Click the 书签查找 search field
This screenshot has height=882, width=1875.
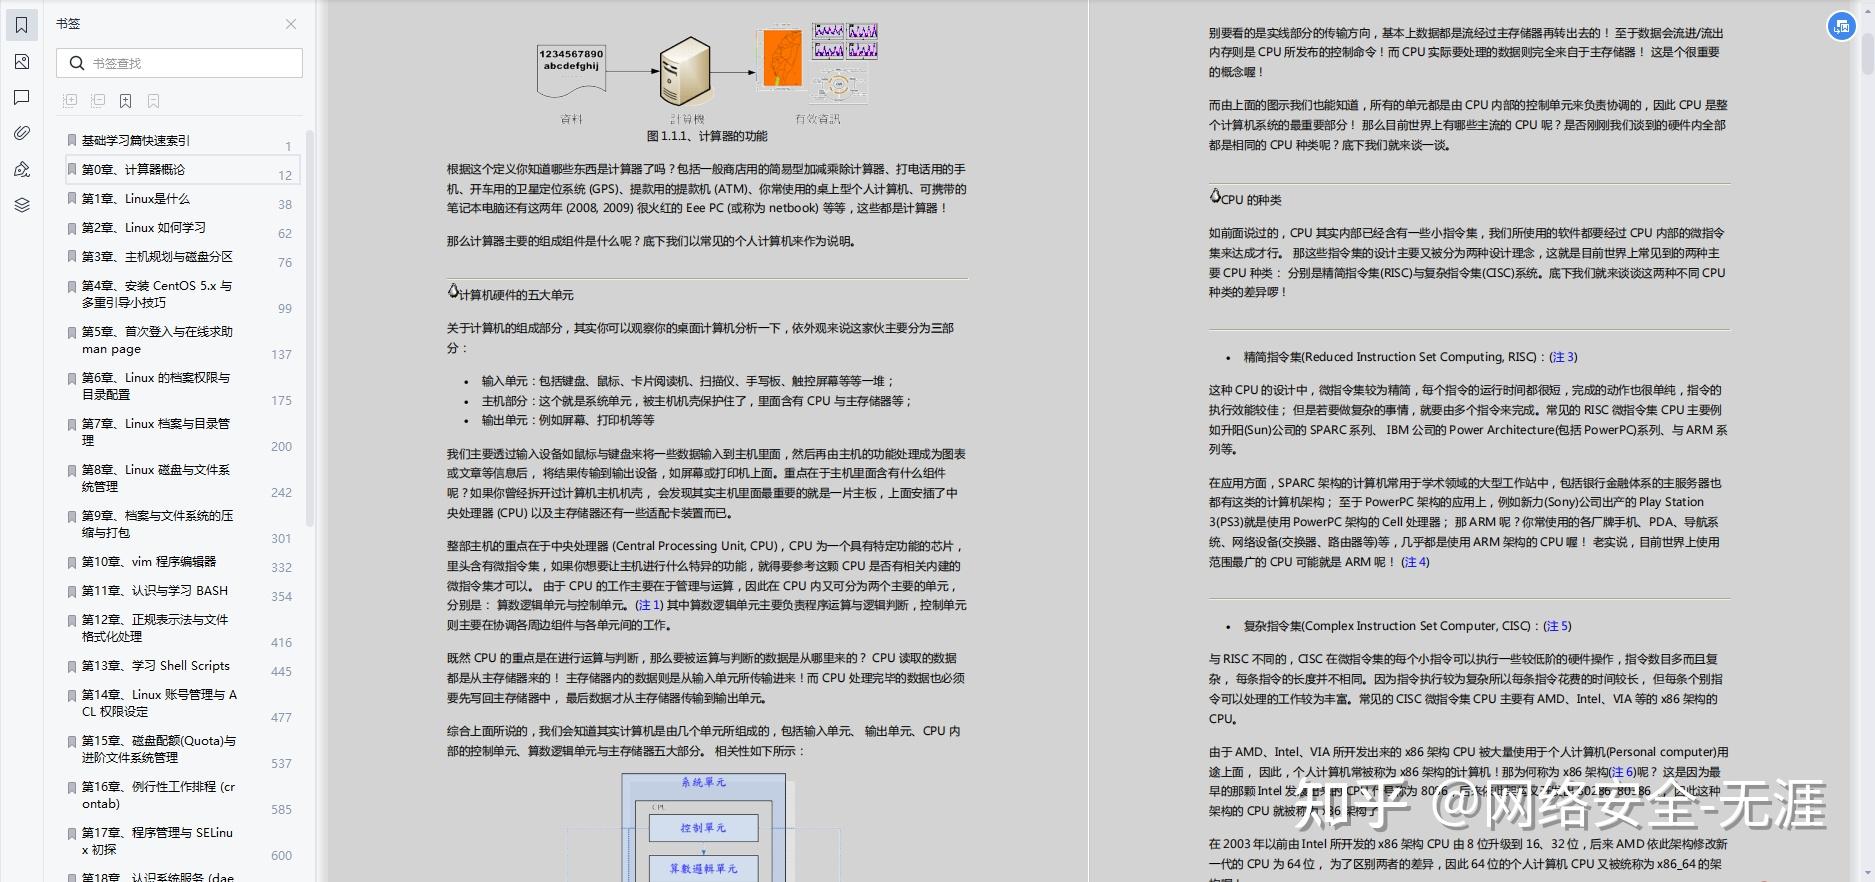pyautogui.click(x=180, y=63)
